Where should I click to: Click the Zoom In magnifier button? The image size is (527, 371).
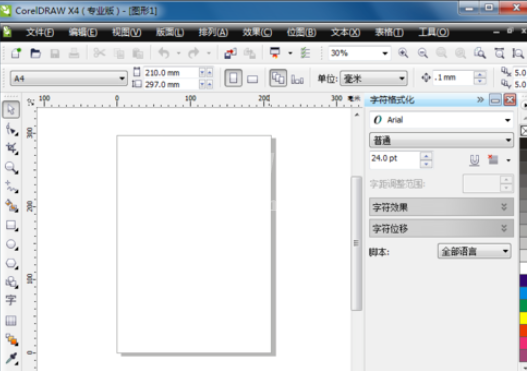tap(403, 53)
